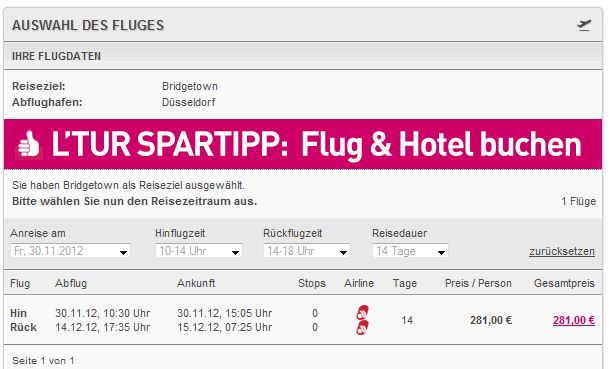This screenshot has height=369, width=610.
Task: Click the Gesamtpreis column header
Action: coord(564,283)
